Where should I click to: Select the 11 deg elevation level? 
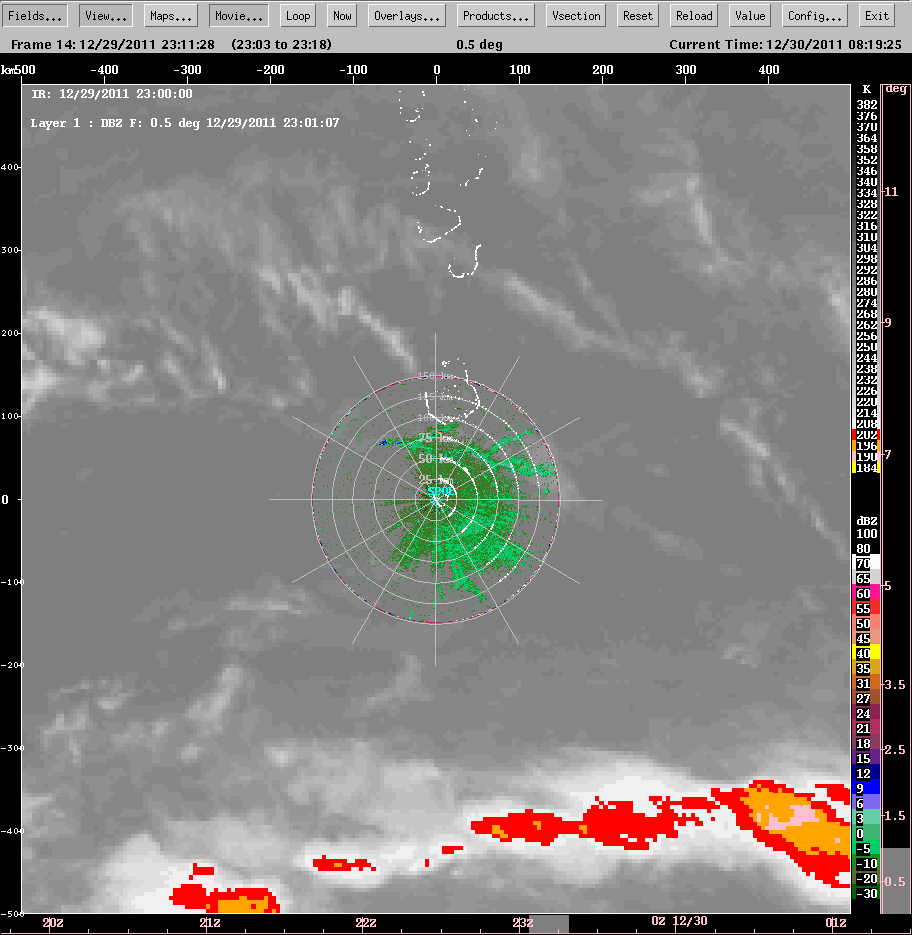coord(895,191)
